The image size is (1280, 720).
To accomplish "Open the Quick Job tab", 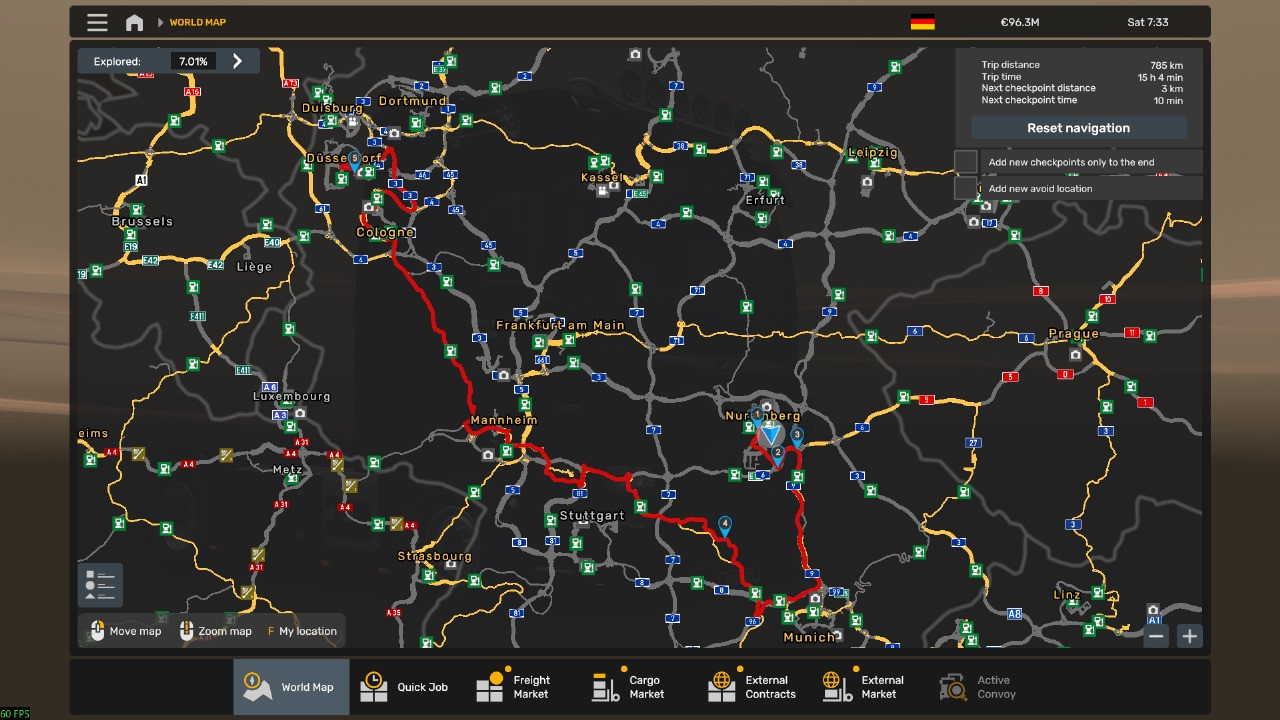I will [407, 687].
